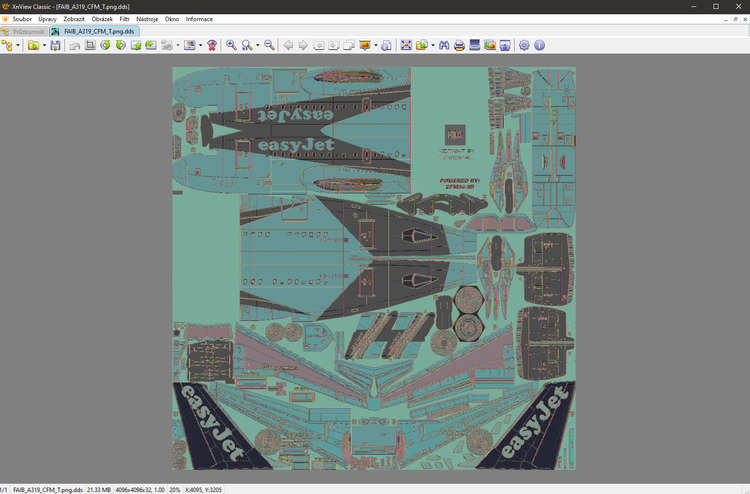Viewport: 750px width, 494px height.
Task: Open Options via the gear icon
Action: pyautogui.click(x=524, y=45)
